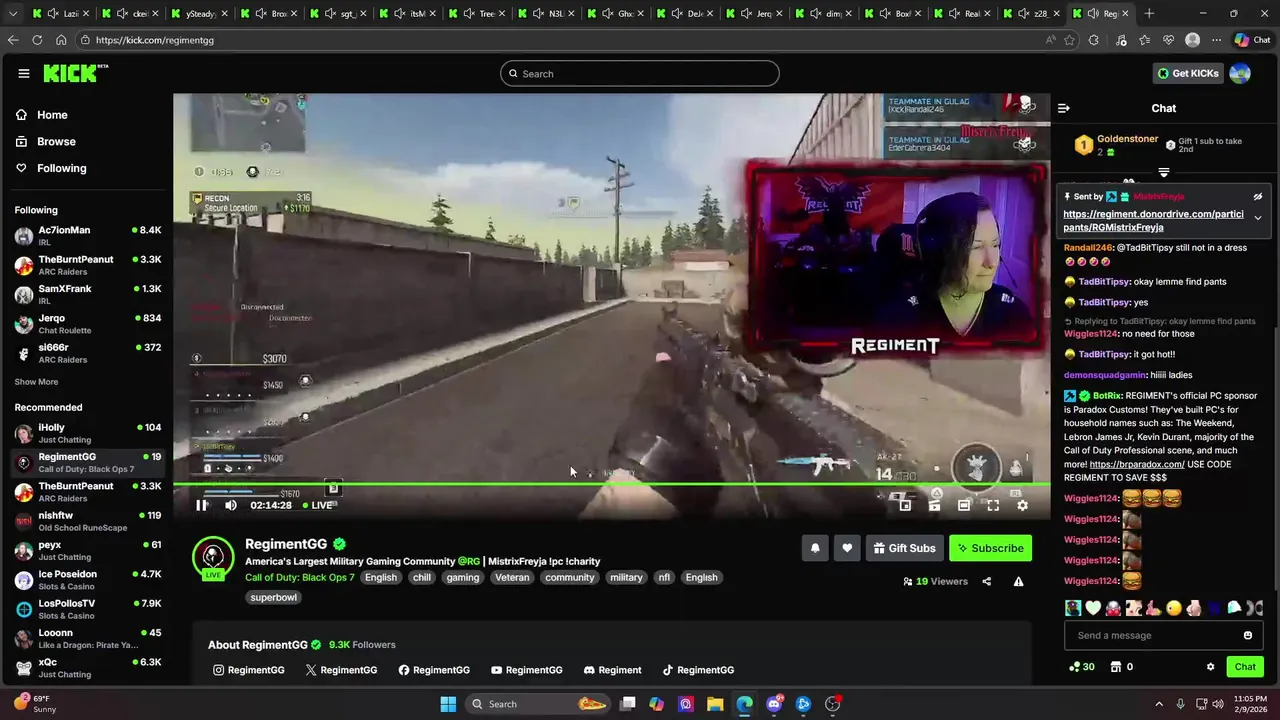Share the stream
1280x720 pixels.
[x=986, y=581]
